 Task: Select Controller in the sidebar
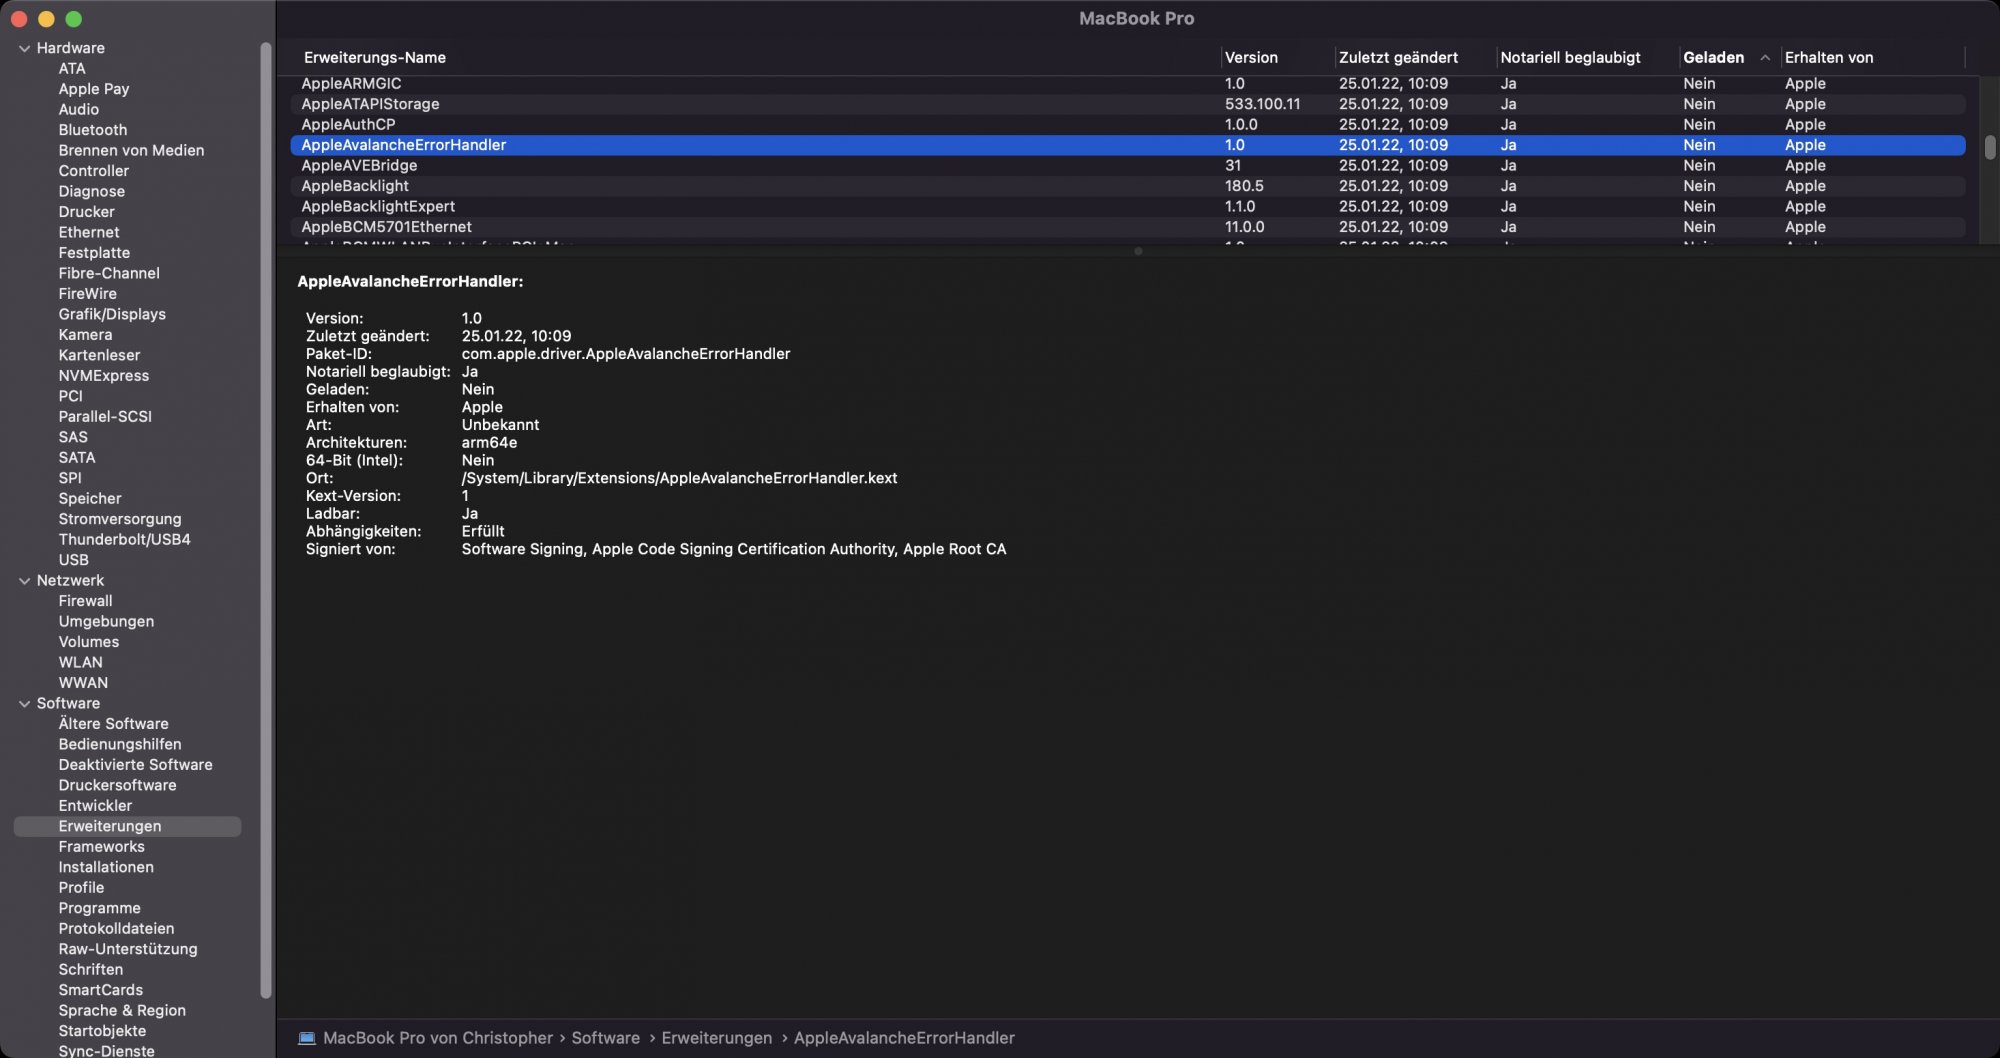(x=94, y=171)
